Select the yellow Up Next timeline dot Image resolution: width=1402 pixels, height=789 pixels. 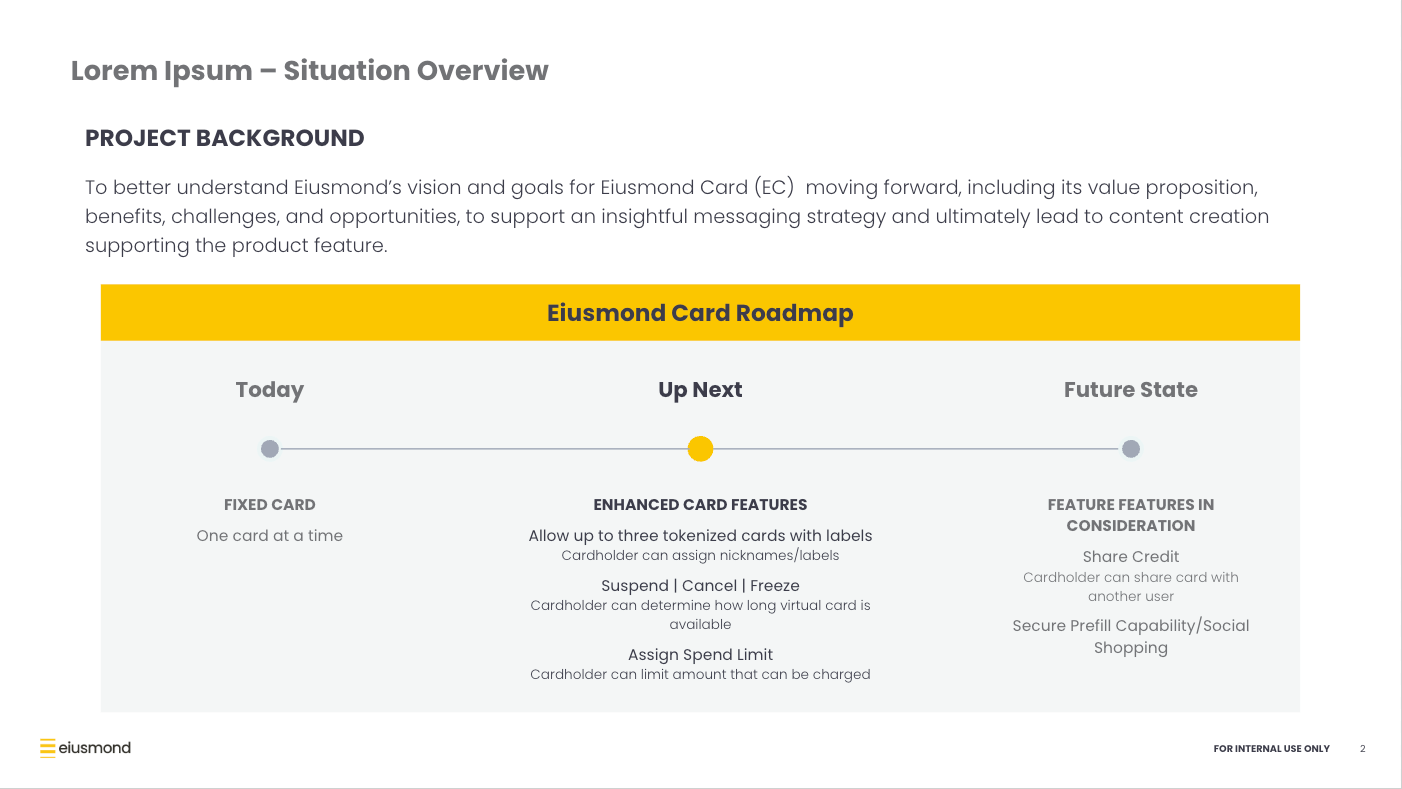(700, 449)
